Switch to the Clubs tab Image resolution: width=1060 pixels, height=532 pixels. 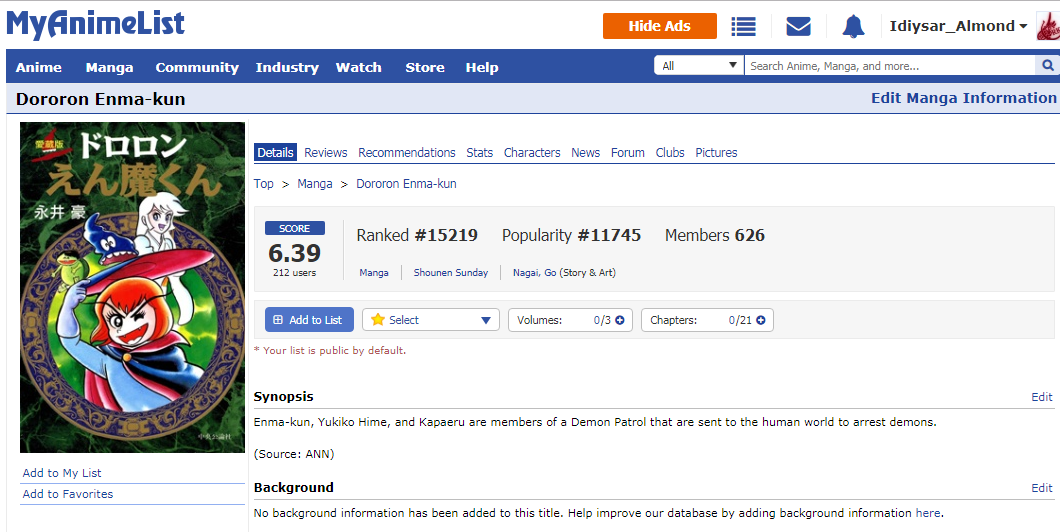[670, 153]
